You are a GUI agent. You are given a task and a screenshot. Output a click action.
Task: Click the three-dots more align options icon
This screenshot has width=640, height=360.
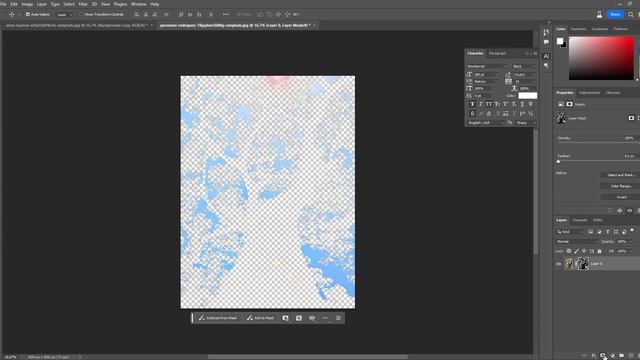pyautogui.click(x=226, y=14)
